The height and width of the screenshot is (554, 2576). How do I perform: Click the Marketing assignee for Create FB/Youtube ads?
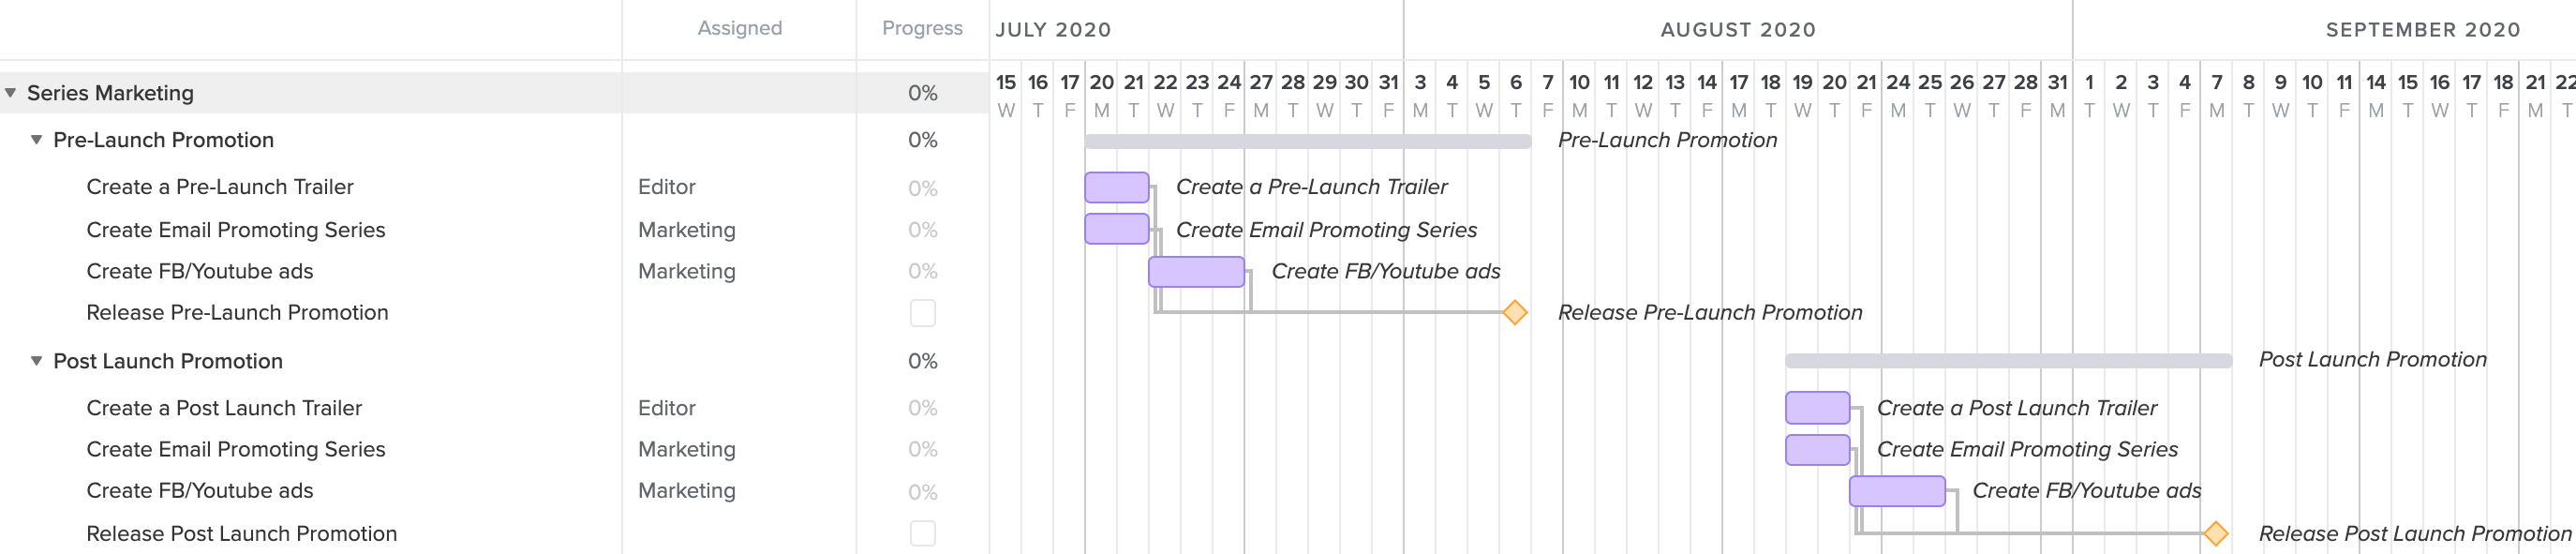click(x=687, y=271)
